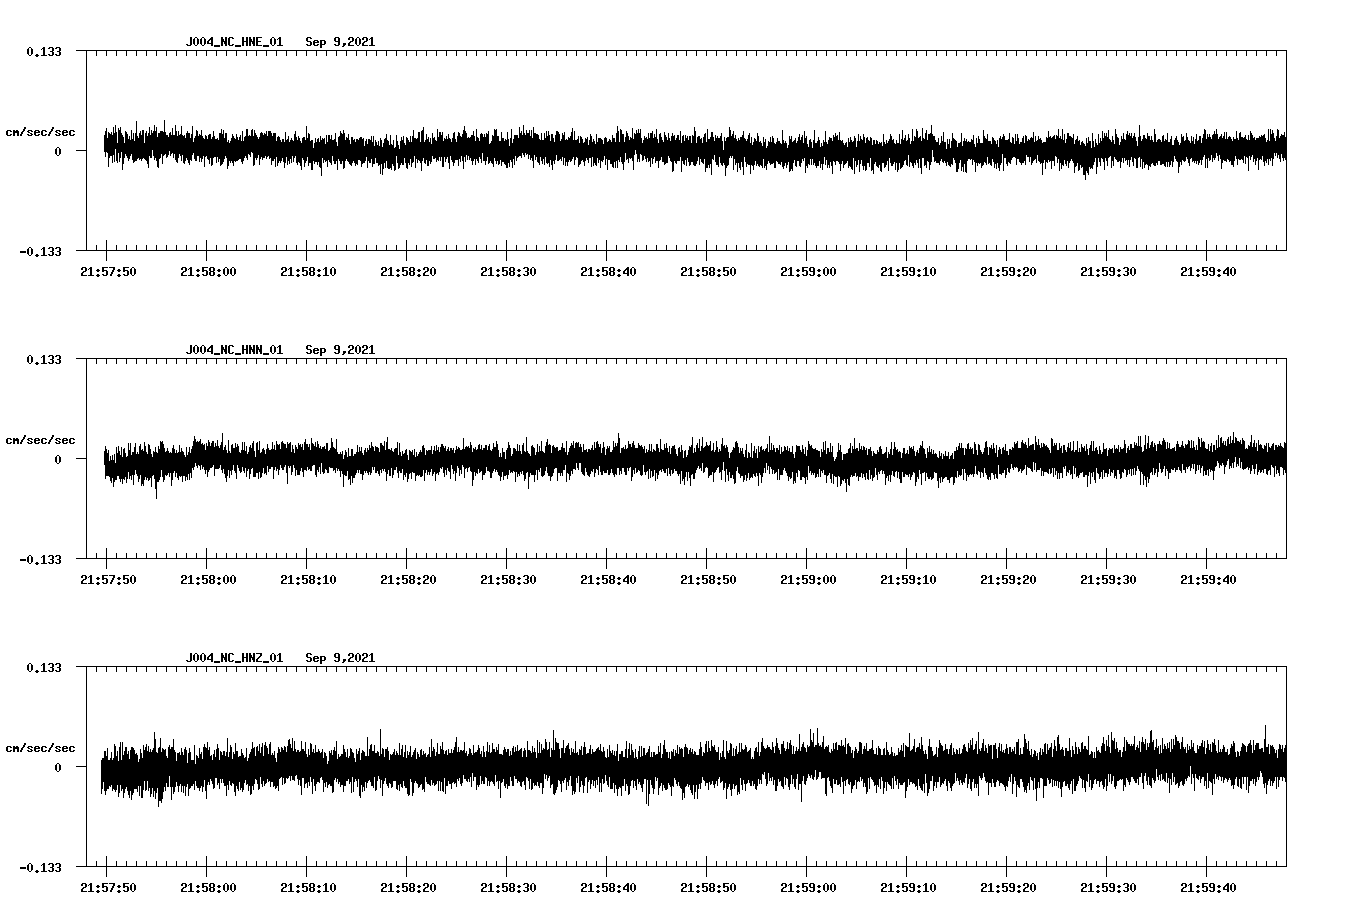The image size is (1358, 924).
Task: Click 21:58:20 time label on HNZ plot
Action: 408,888
